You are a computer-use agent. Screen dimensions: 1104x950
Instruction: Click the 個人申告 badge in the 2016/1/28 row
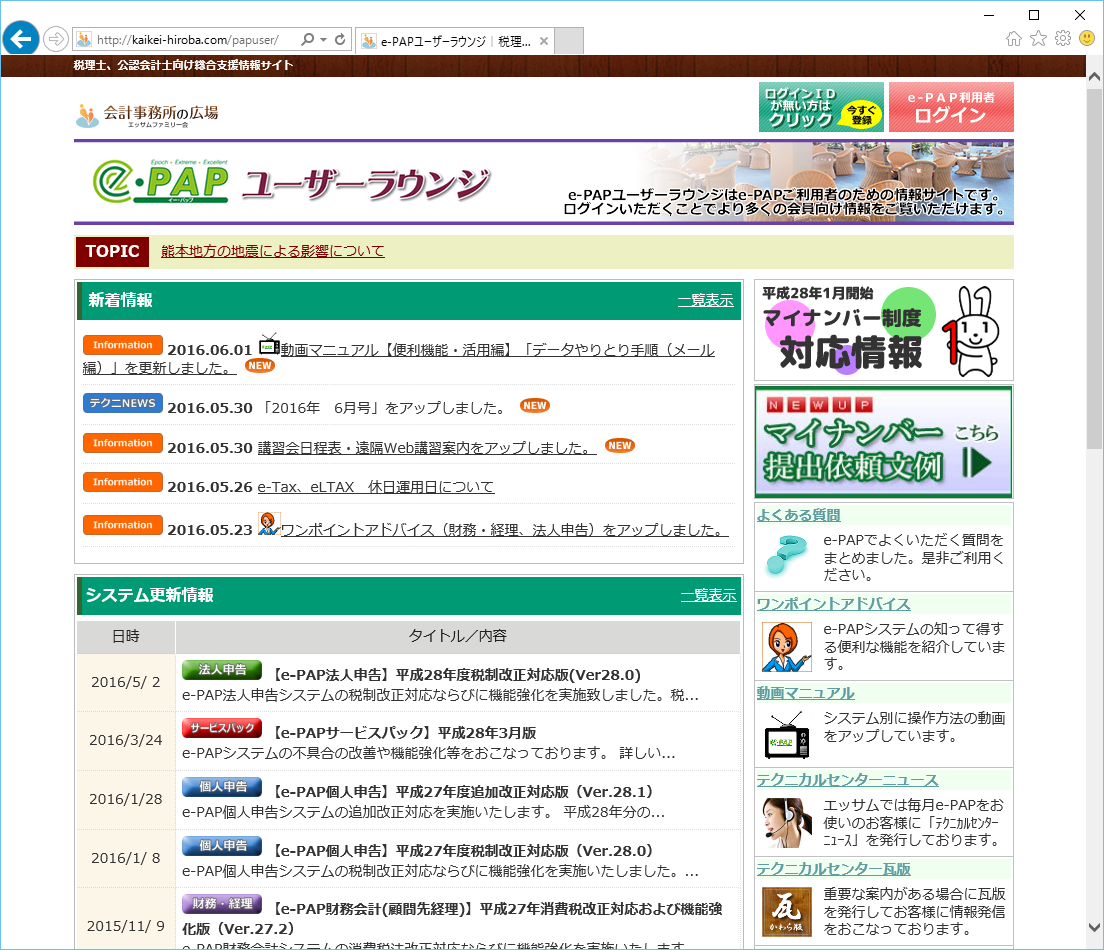point(222,787)
